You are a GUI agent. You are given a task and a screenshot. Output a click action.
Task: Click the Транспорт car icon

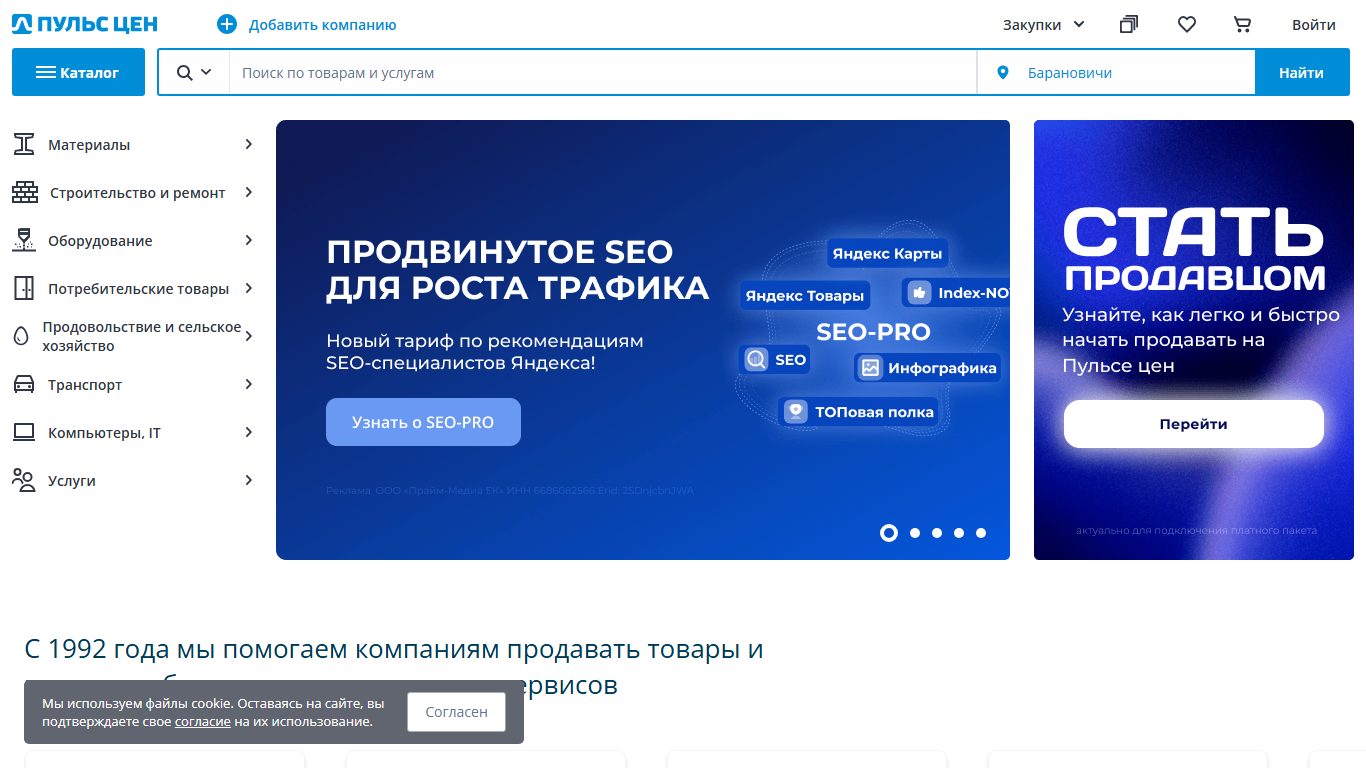[24, 384]
